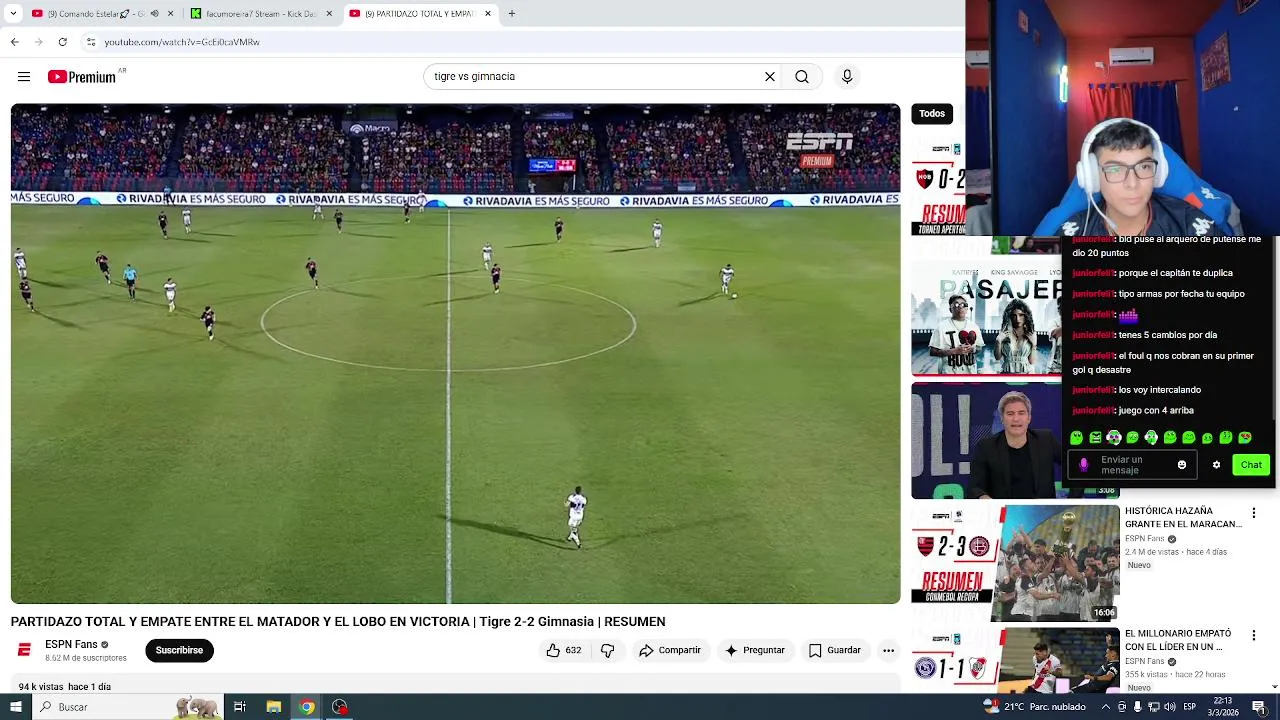Viewport: 1280px width, 720px height.
Task: View site information next to URL
Action: (x=90, y=42)
